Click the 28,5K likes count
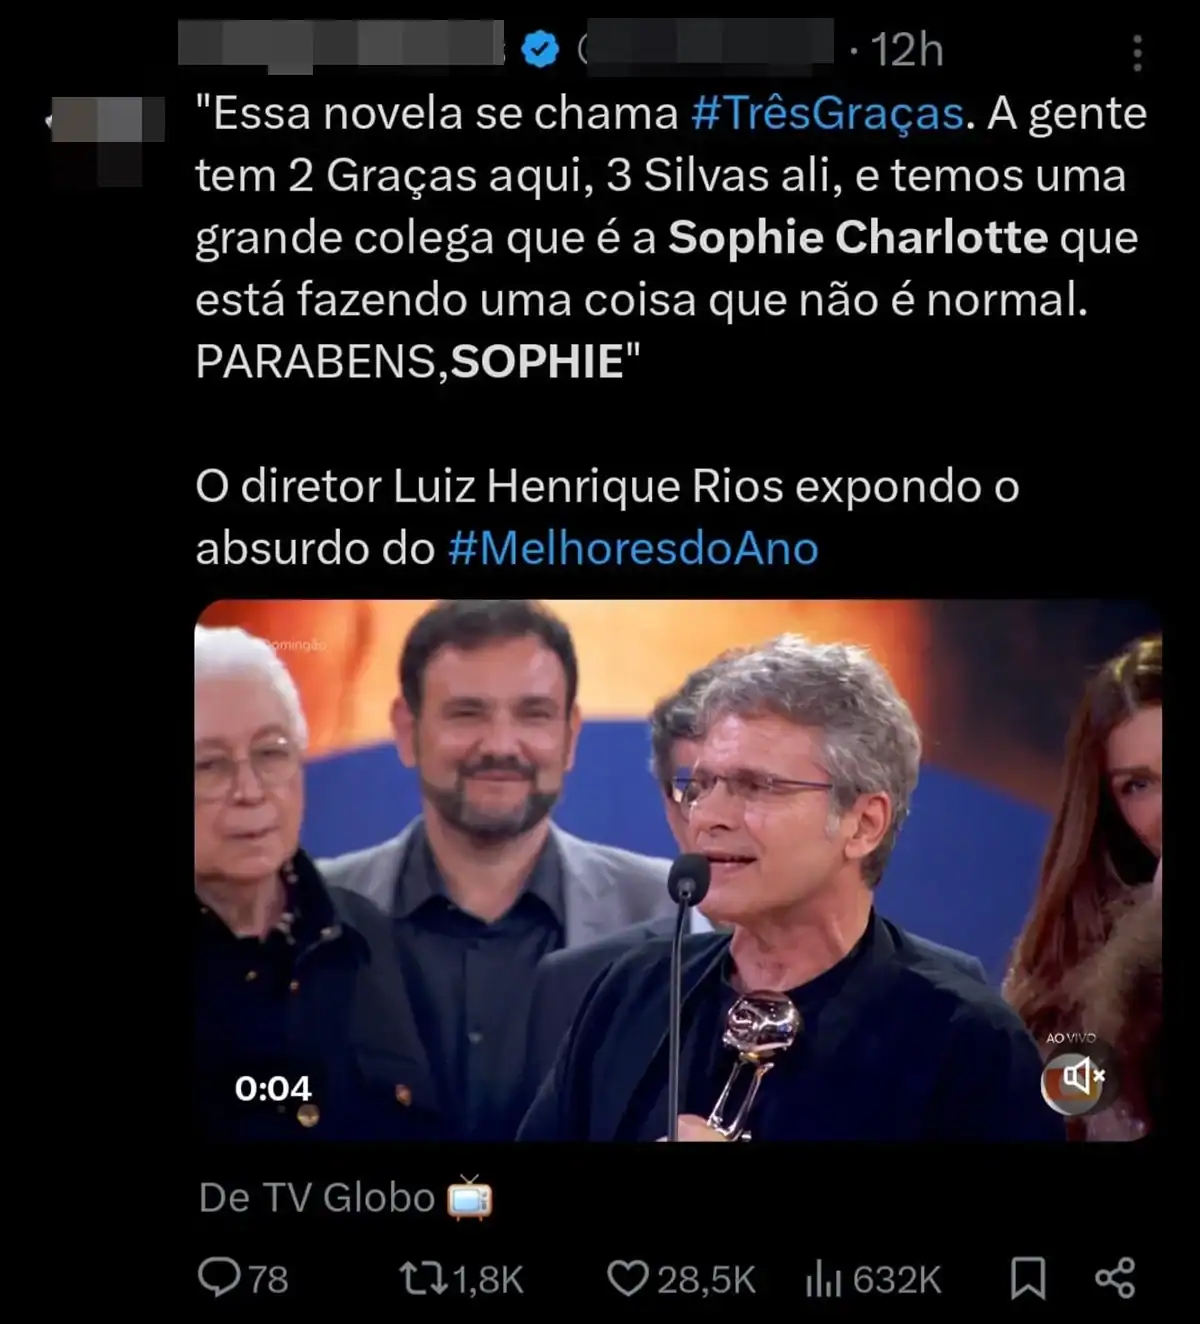 click(706, 1279)
